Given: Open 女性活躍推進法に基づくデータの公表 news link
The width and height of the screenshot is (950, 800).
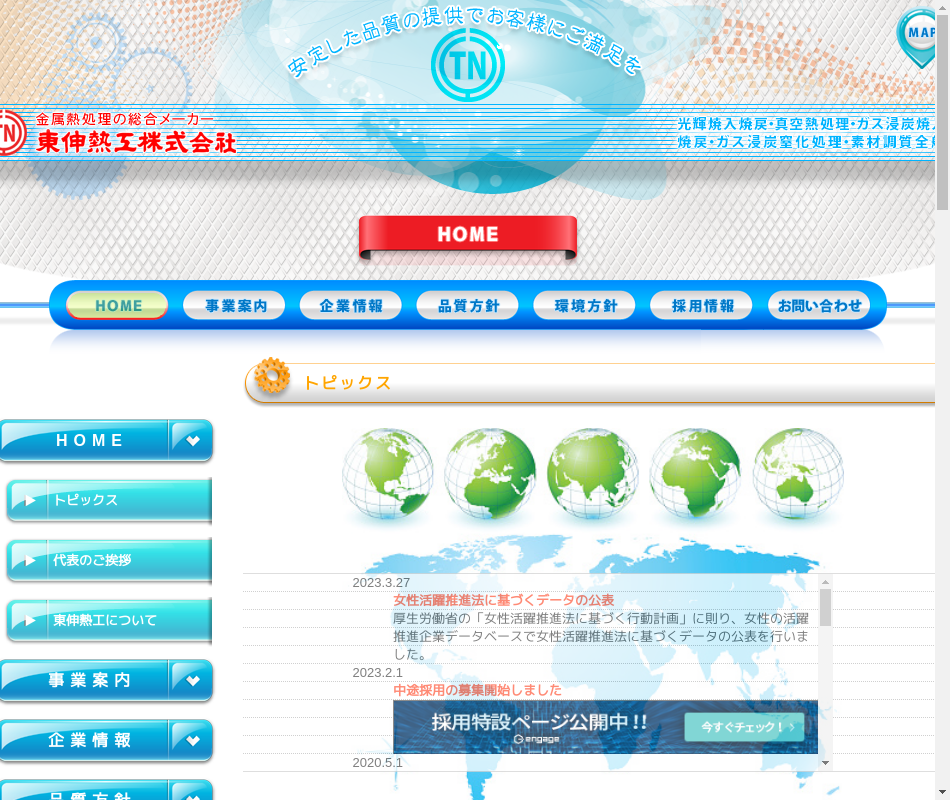Looking at the screenshot, I should (x=503, y=600).
